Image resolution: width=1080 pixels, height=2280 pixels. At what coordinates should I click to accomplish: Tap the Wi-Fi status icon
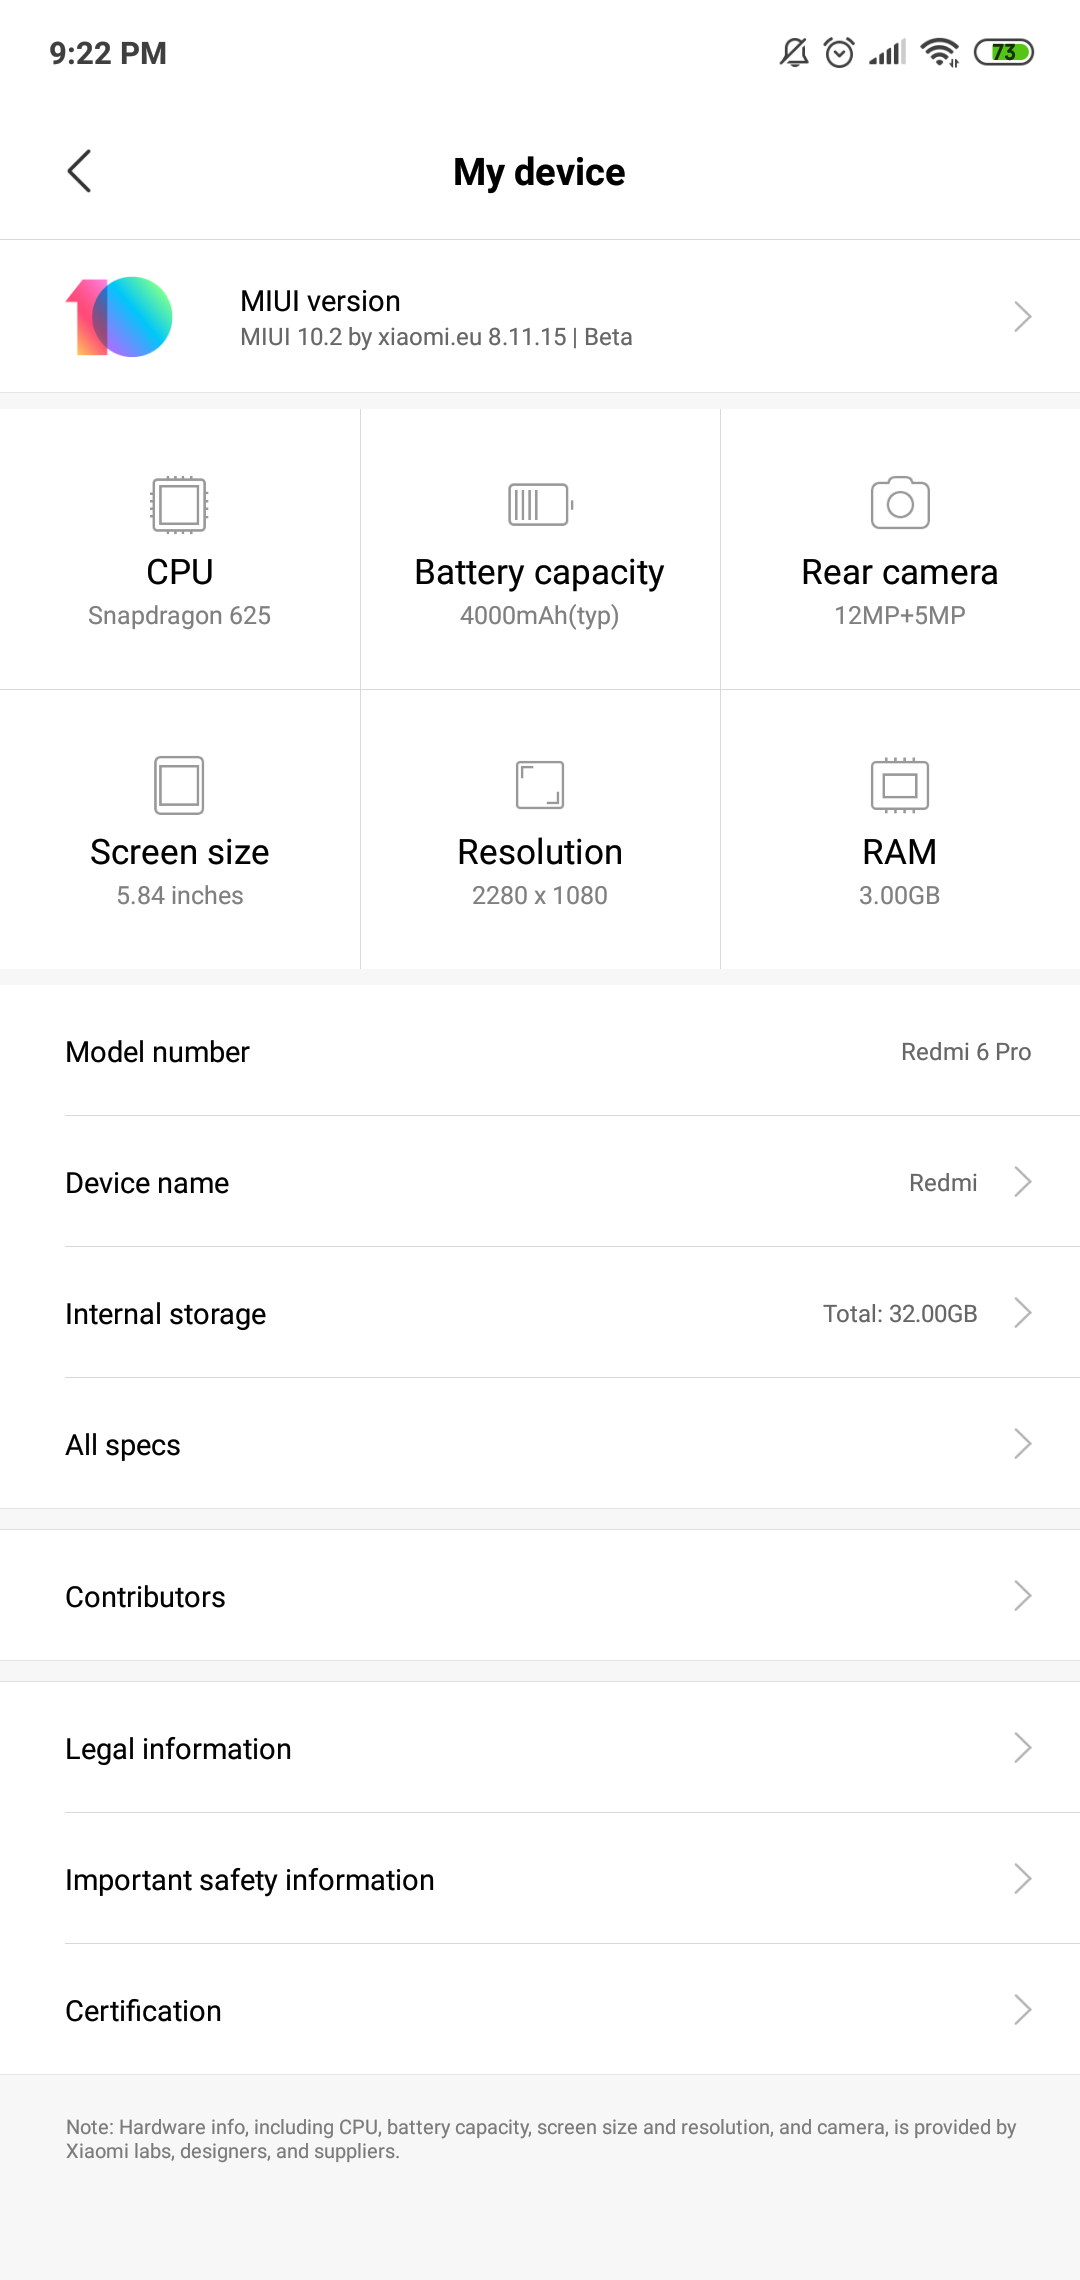(x=940, y=52)
